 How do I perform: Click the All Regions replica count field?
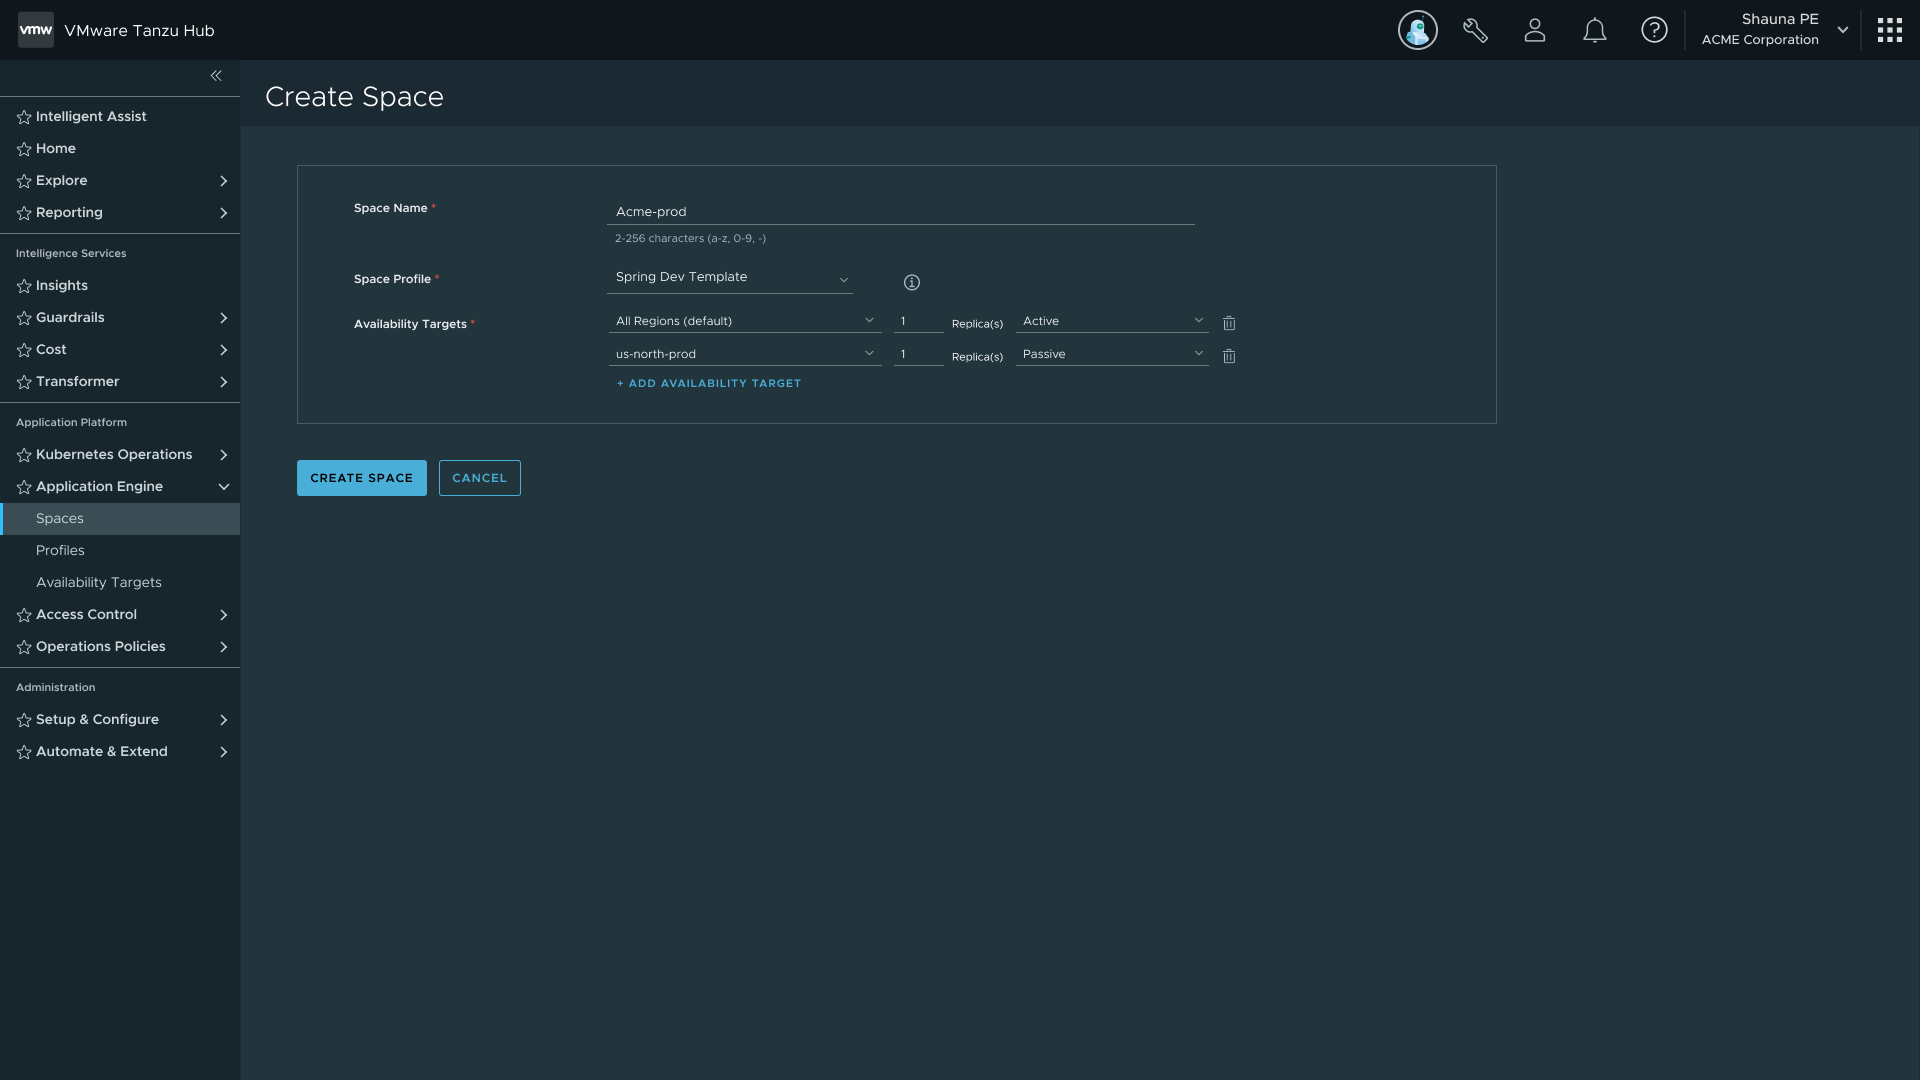click(919, 321)
